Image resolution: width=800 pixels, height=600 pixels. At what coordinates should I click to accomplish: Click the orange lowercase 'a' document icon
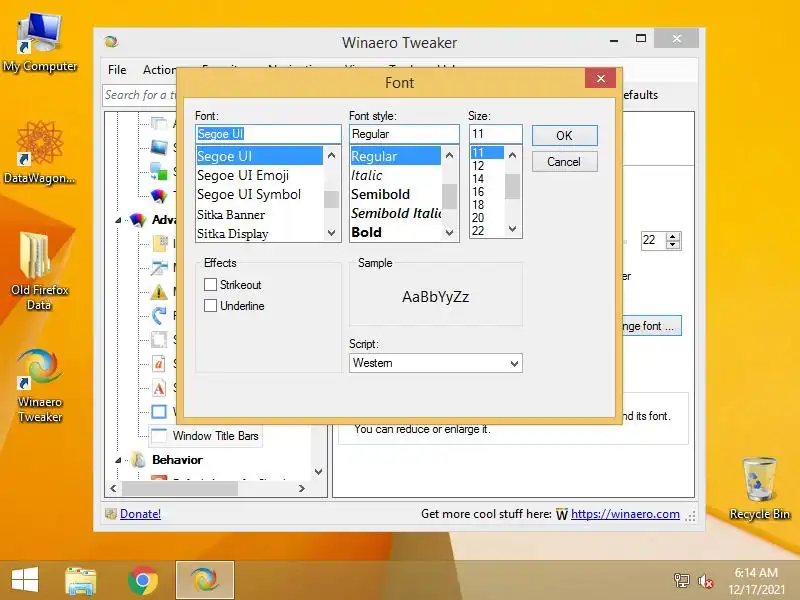pyautogui.click(x=159, y=364)
